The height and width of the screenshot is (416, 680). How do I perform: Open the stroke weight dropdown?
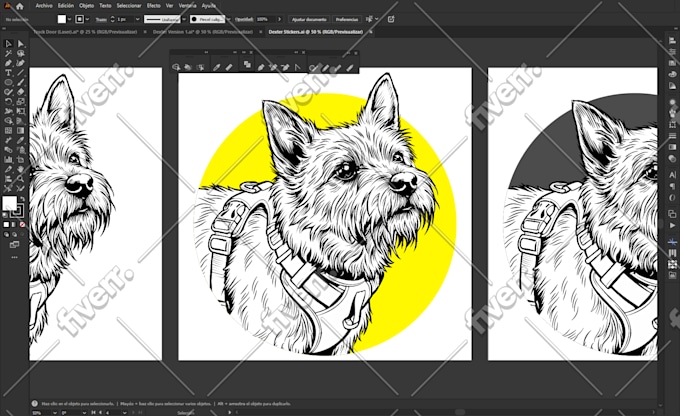pyautogui.click(x=137, y=19)
